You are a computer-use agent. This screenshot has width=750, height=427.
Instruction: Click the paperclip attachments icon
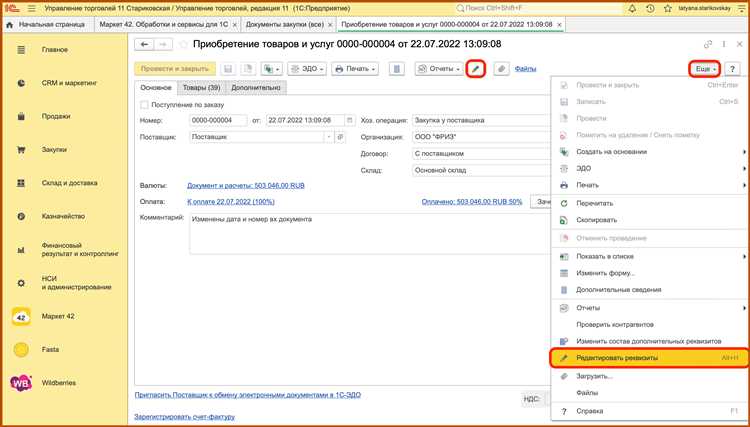pyautogui.click(x=501, y=69)
